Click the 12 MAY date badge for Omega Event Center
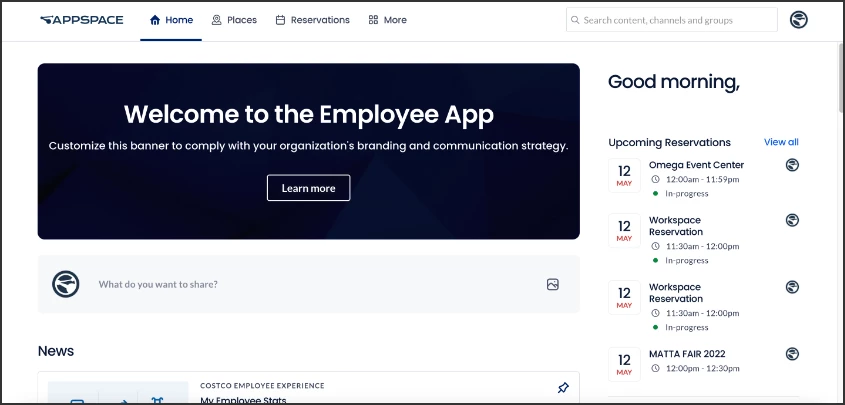 (624, 176)
